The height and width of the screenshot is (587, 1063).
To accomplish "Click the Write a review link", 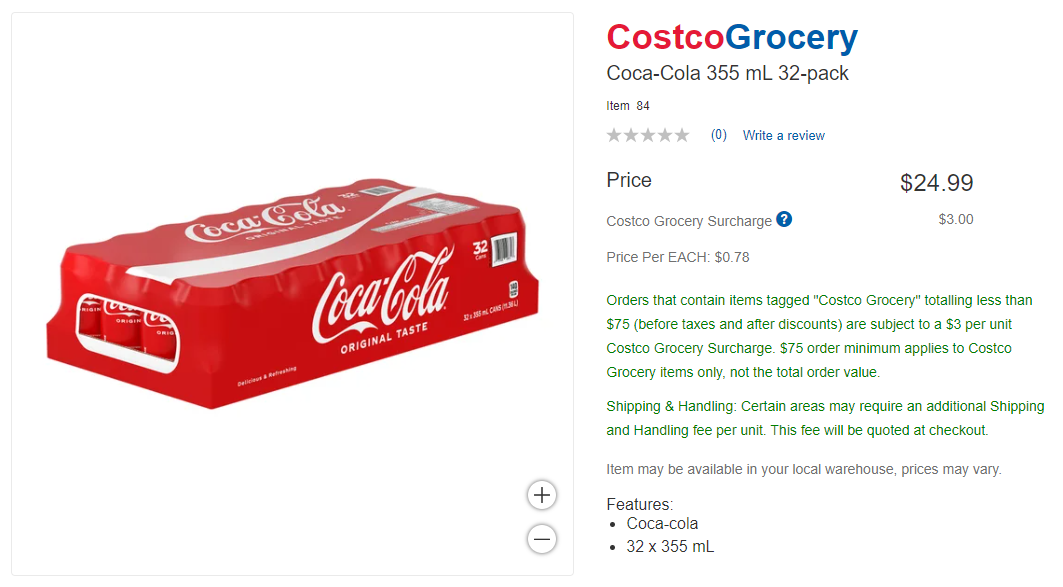I will (783, 135).
